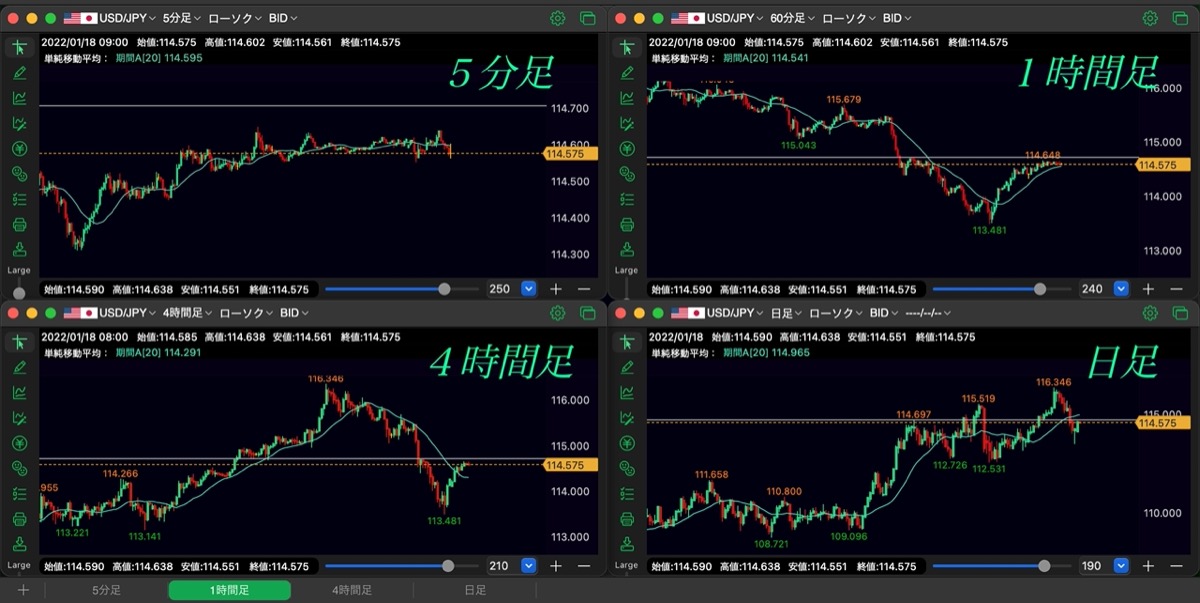Open 4時間足 timeframe dropdown

(187, 313)
